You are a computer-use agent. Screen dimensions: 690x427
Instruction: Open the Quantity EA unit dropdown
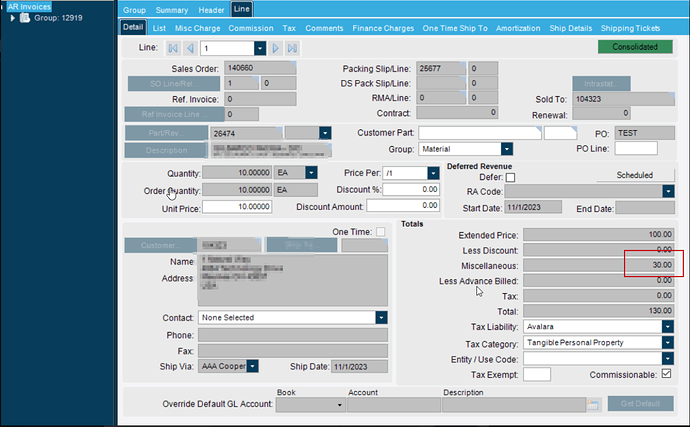(x=311, y=173)
